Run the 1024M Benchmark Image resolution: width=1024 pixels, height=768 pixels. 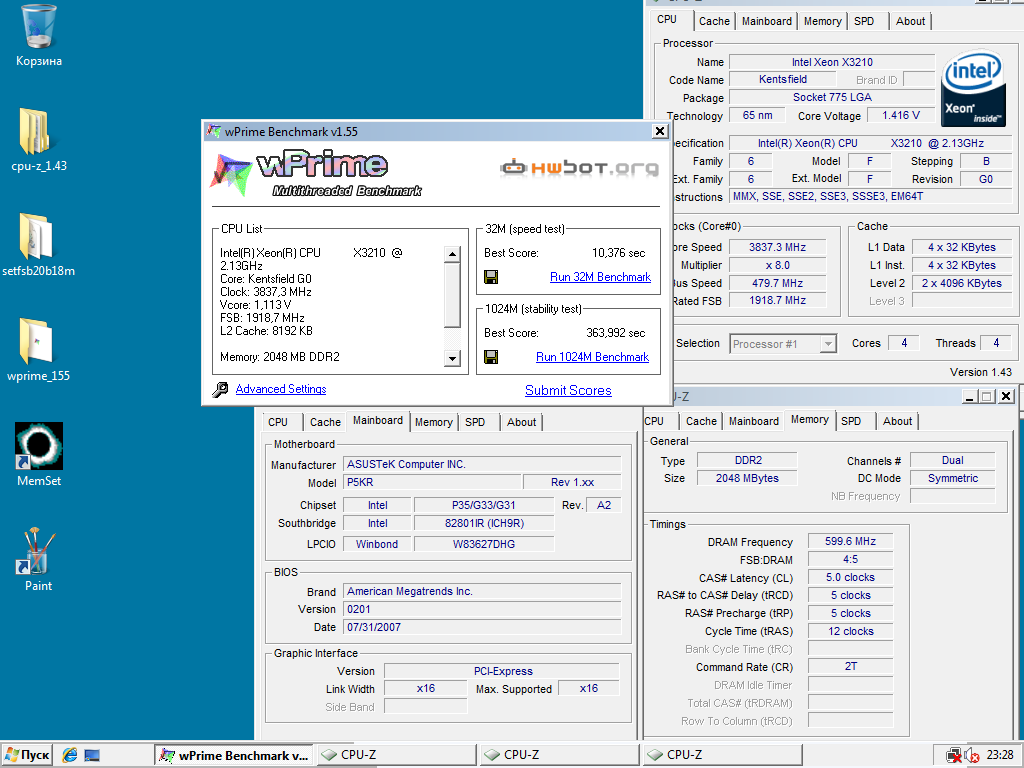pyautogui.click(x=592, y=357)
